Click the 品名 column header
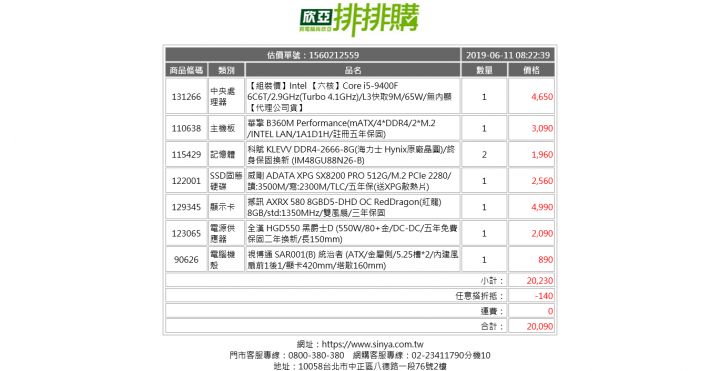The width and height of the screenshot is (720, 371). [x=353, y=70]
